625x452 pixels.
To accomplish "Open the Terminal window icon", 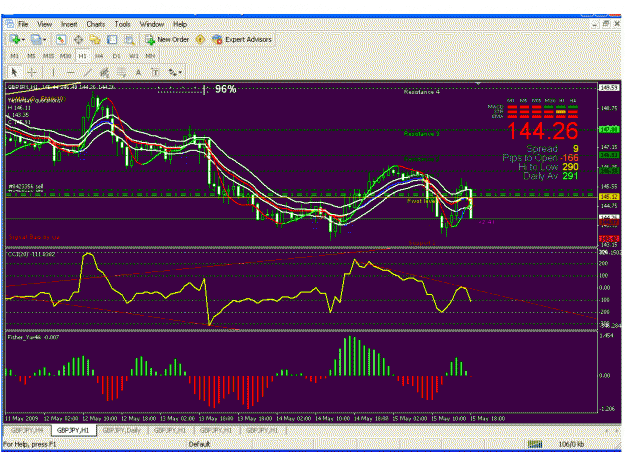I will tap(112, 39).
